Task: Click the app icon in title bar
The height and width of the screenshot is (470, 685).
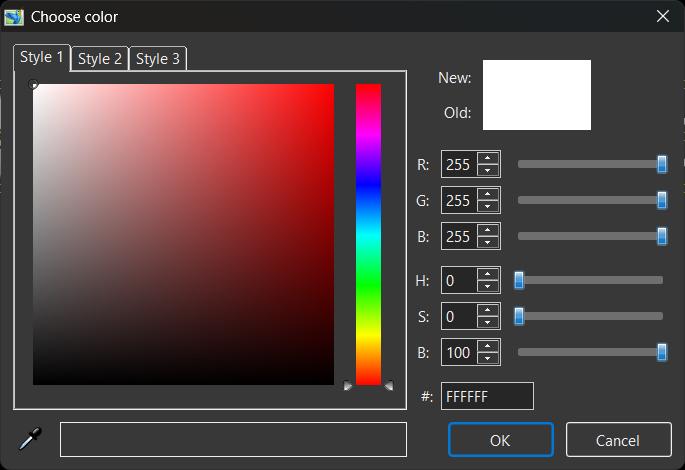Action: coord(14,16)
